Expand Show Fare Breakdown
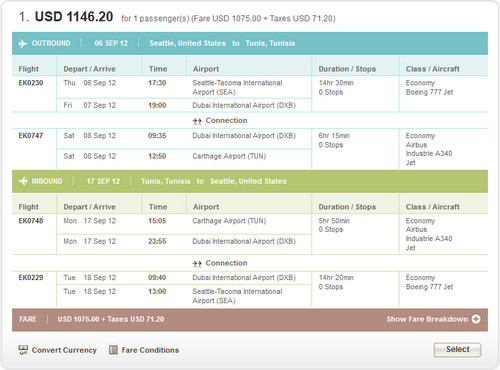Image resolution: width=500 pixels, height=370 pixels. [433, 319]
